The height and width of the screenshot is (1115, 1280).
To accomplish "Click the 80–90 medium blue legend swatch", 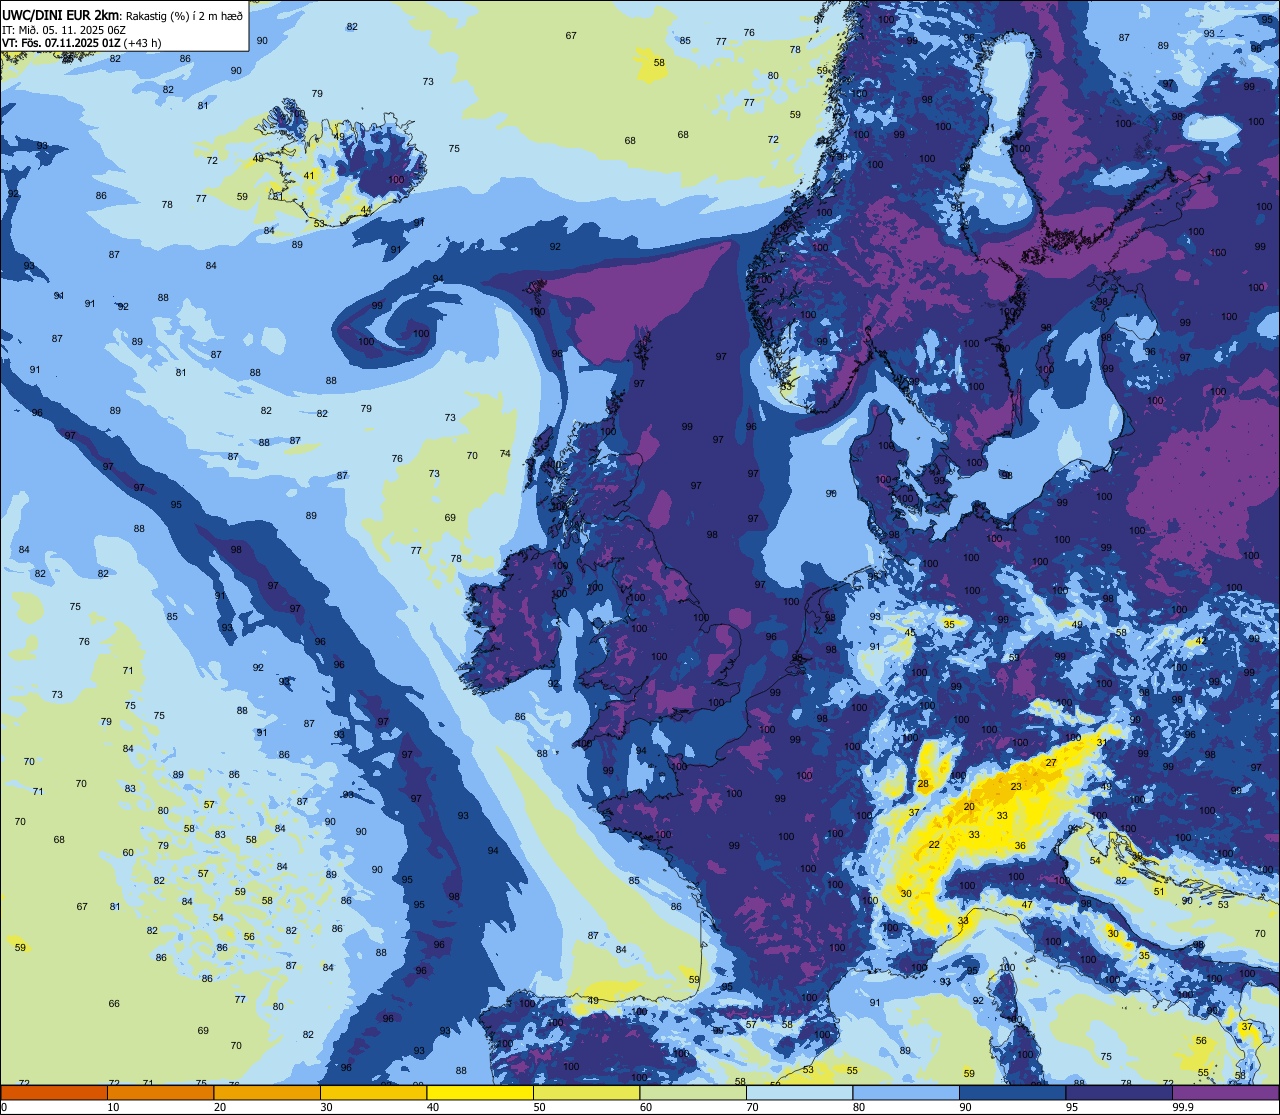I will point(906,1093).
